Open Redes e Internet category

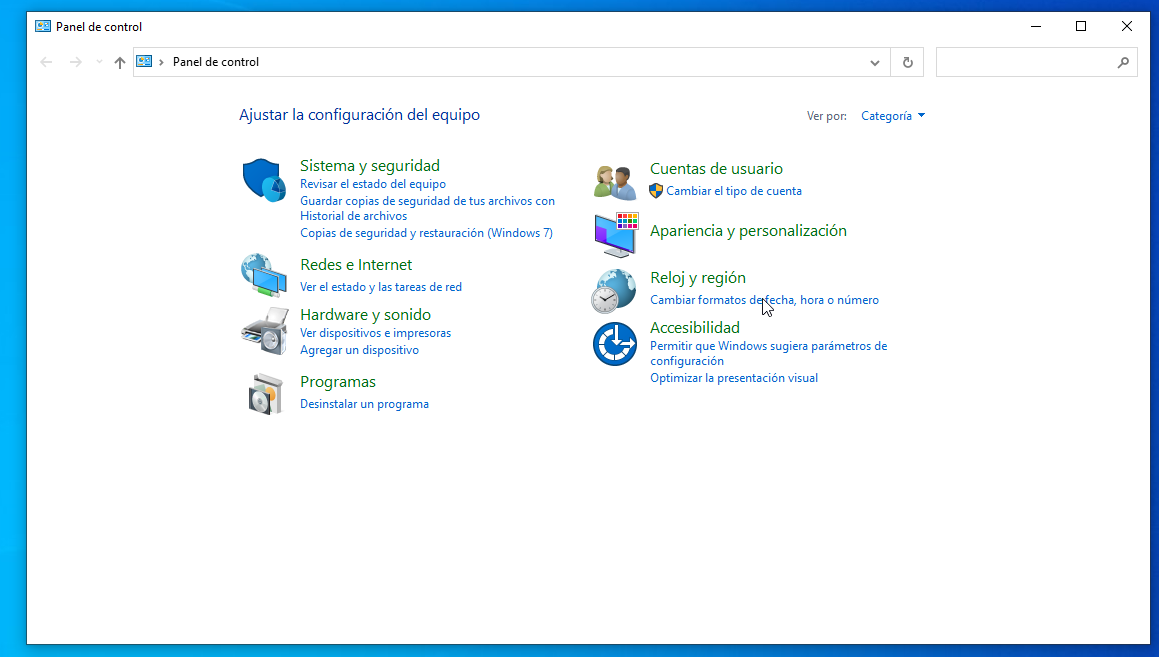[x=356, y=265]
